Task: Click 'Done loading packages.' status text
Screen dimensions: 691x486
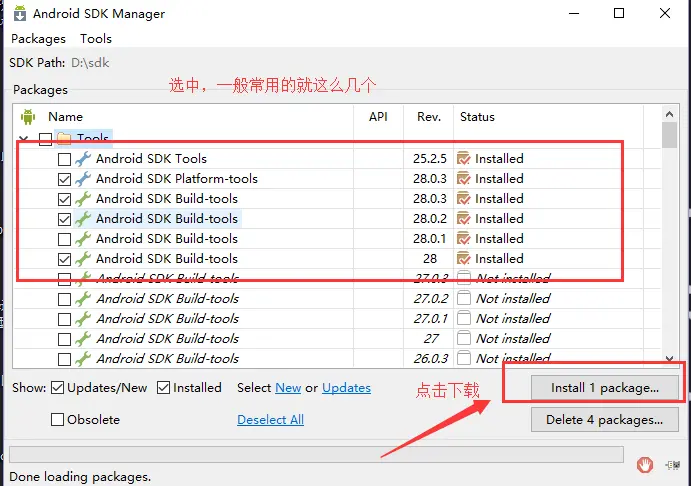Action: coord(80,477)
